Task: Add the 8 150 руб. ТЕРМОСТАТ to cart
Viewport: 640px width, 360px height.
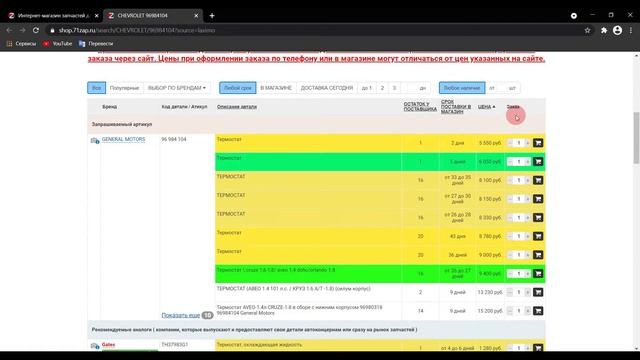Action: click(x=538, y=199)
